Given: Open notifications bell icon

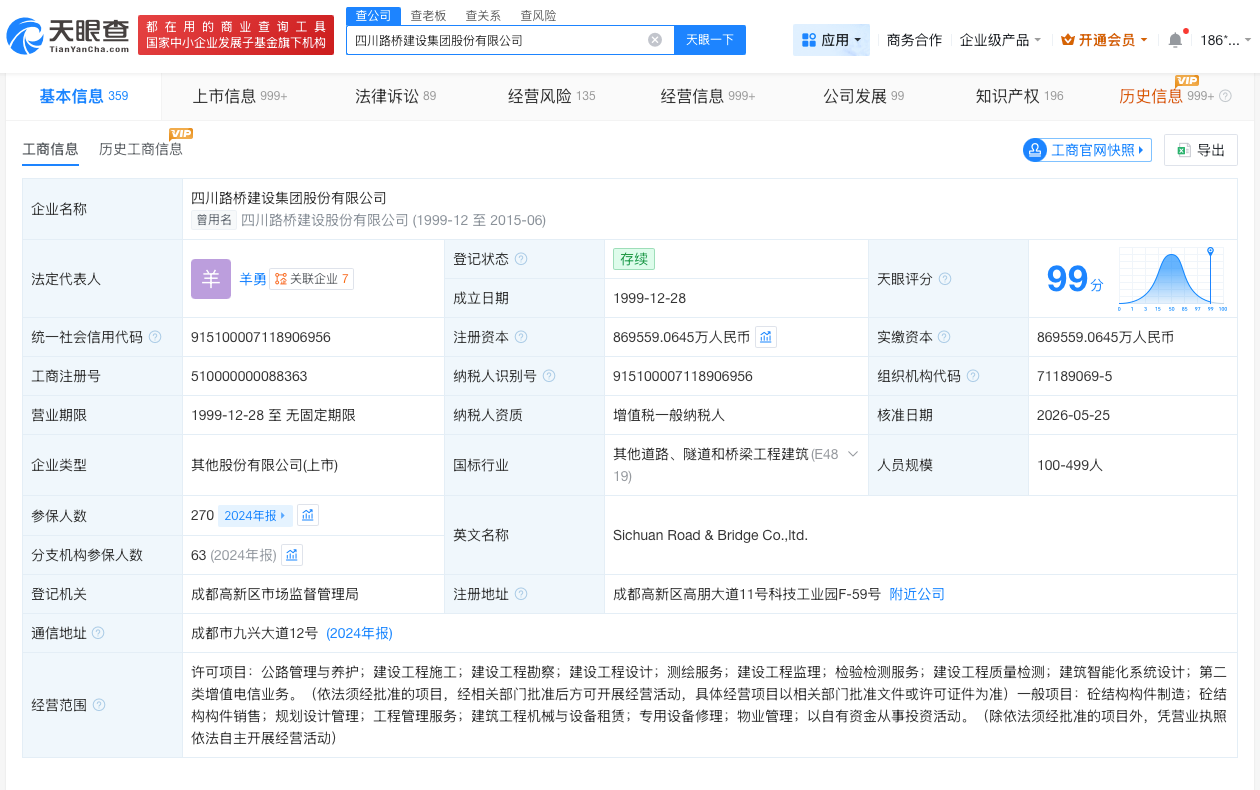Looking at the screenshot, I should click(1175, 40).
